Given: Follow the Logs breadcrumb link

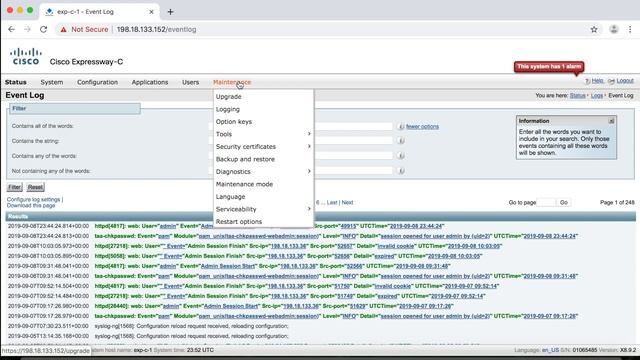Looking at the screenshot, I should (597, 96).
